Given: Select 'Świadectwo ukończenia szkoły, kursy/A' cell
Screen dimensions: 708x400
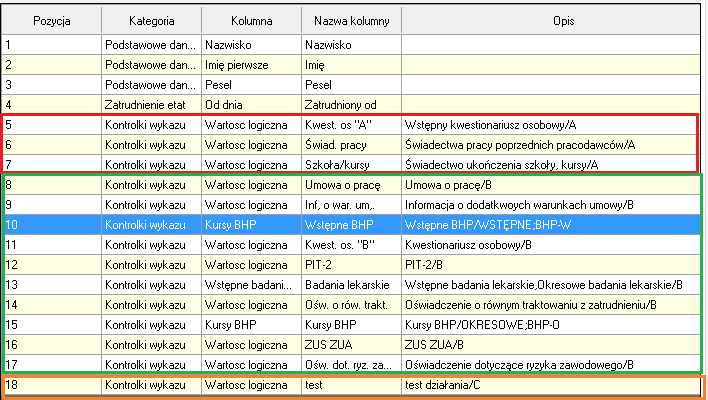Looking at the screenshot, I should point(551,165).
